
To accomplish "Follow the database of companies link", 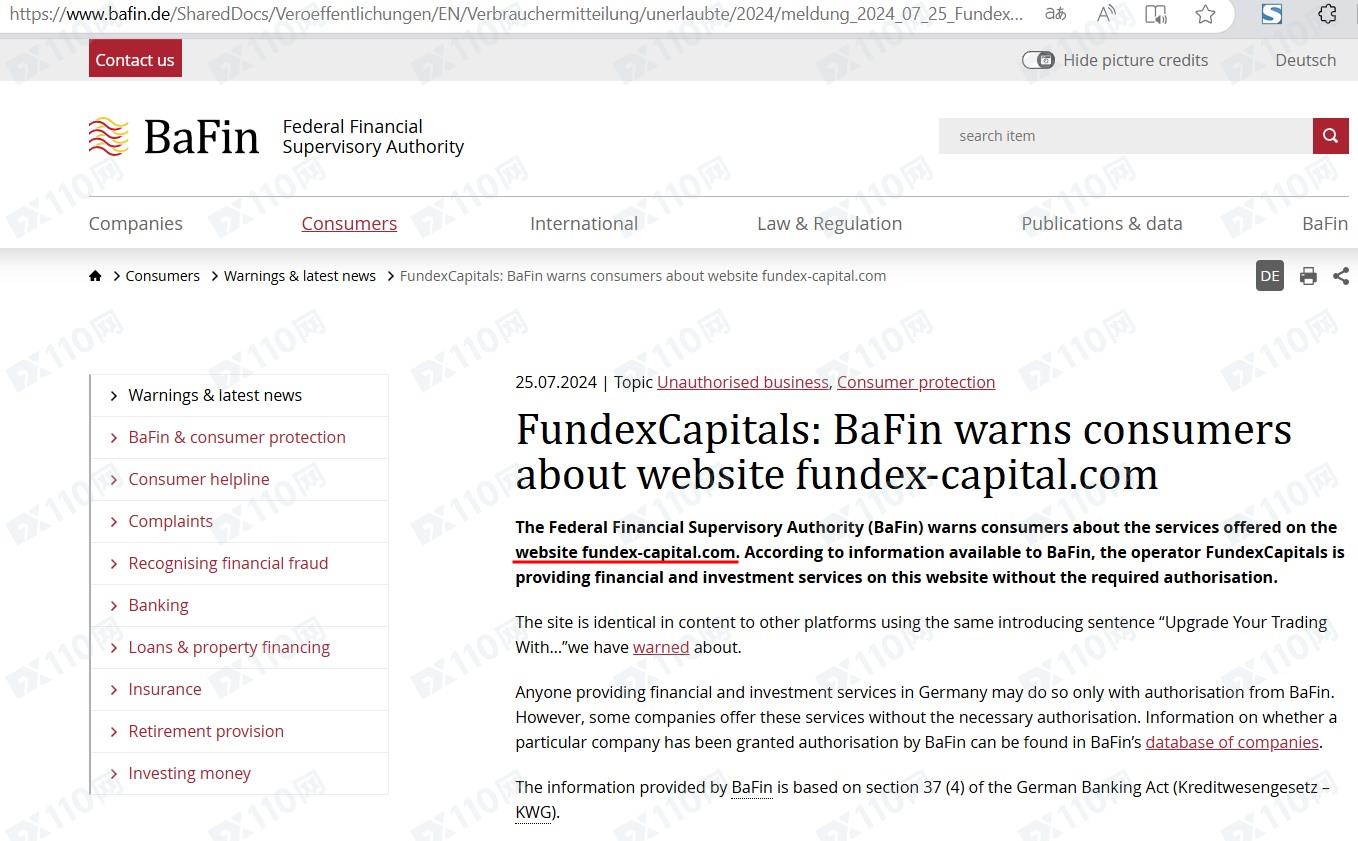I will coord(1231,742).
